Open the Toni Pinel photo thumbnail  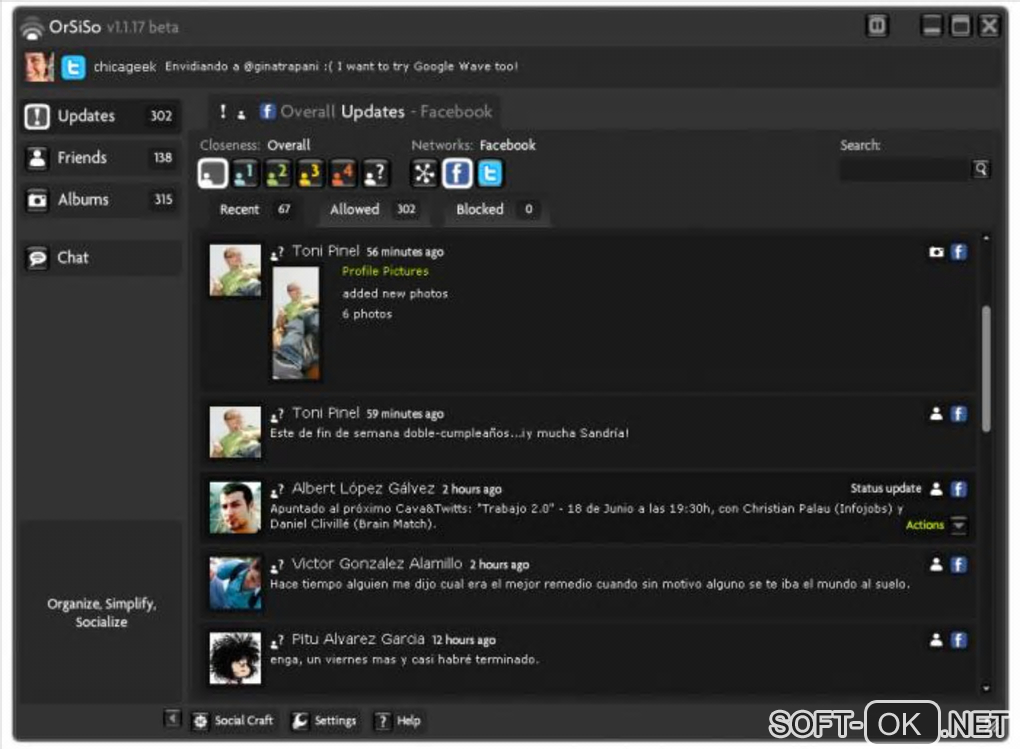tap(296, 323)
